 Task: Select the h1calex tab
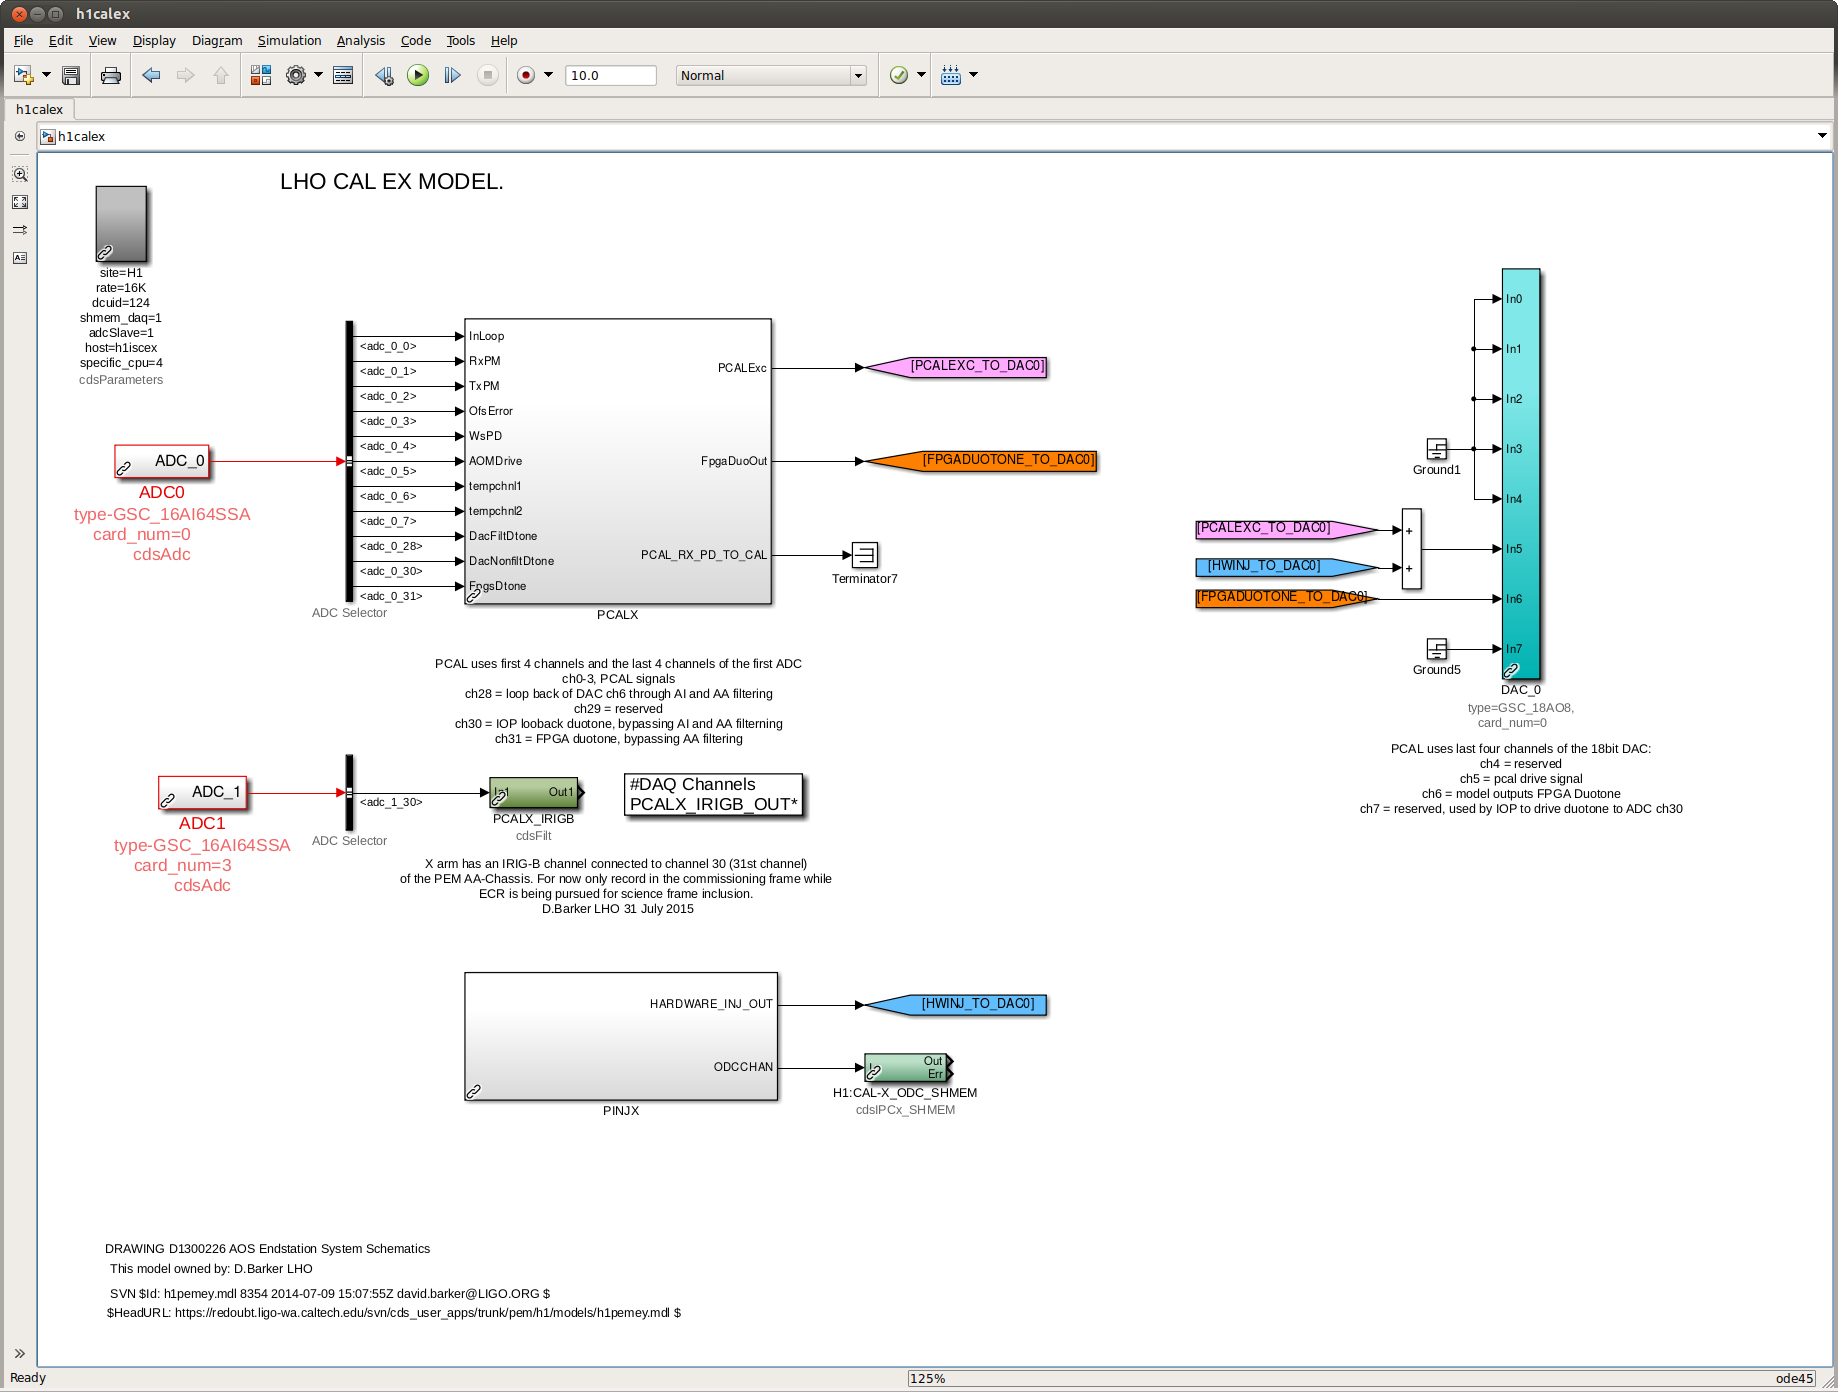point(39,109)
